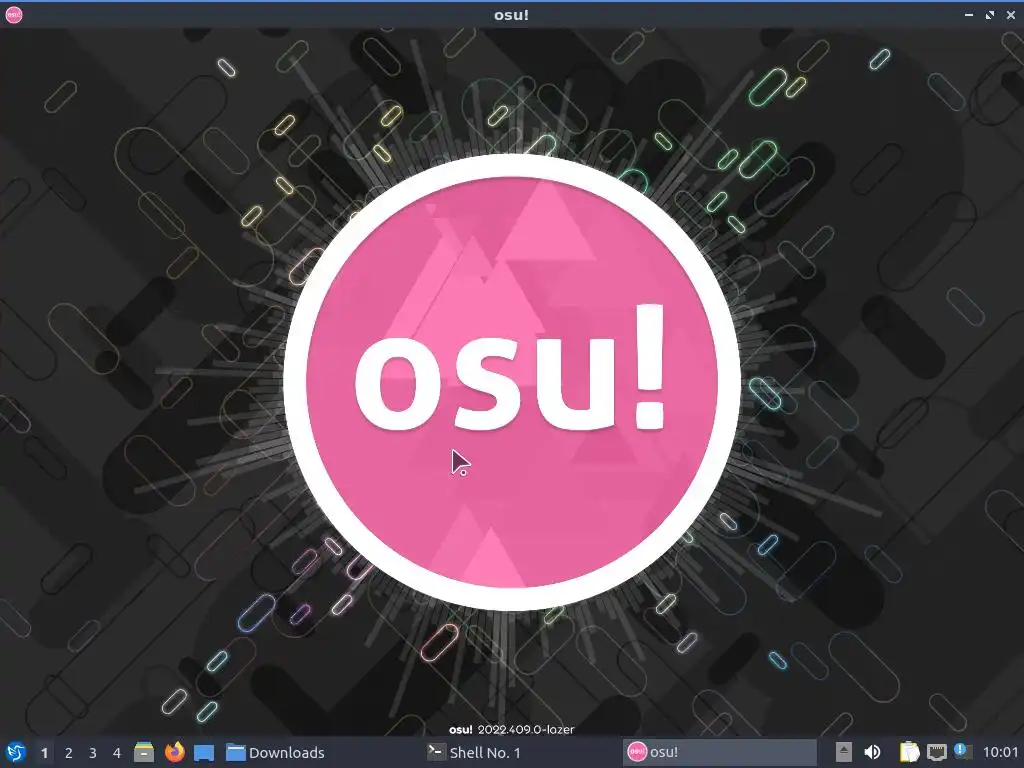Click the removable media eject tray icon
This screenshot has width=1024, height=768.
pyautogui.click(x=844, y=752)
